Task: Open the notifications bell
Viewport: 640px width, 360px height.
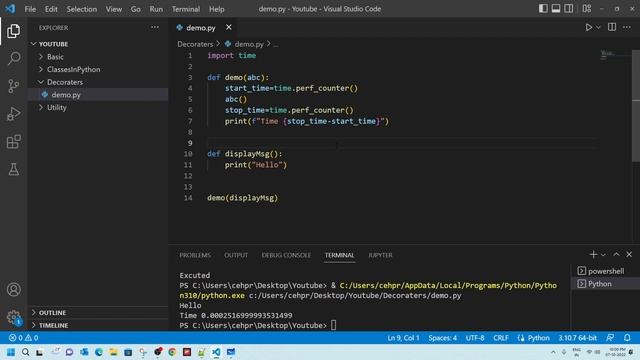Action: click(x=627, y=338)
